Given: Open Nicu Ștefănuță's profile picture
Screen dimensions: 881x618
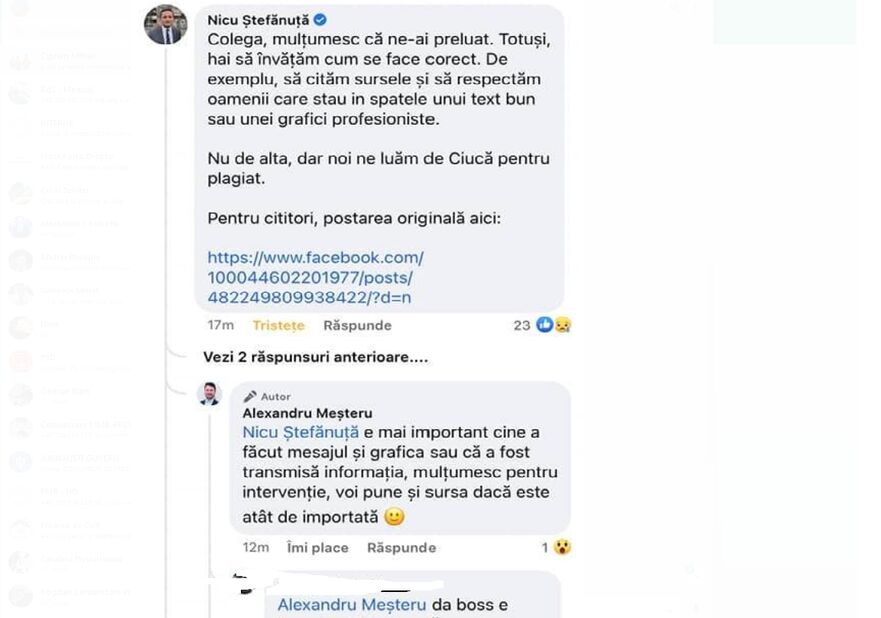Looking at the screenshot, I should 165,25.
